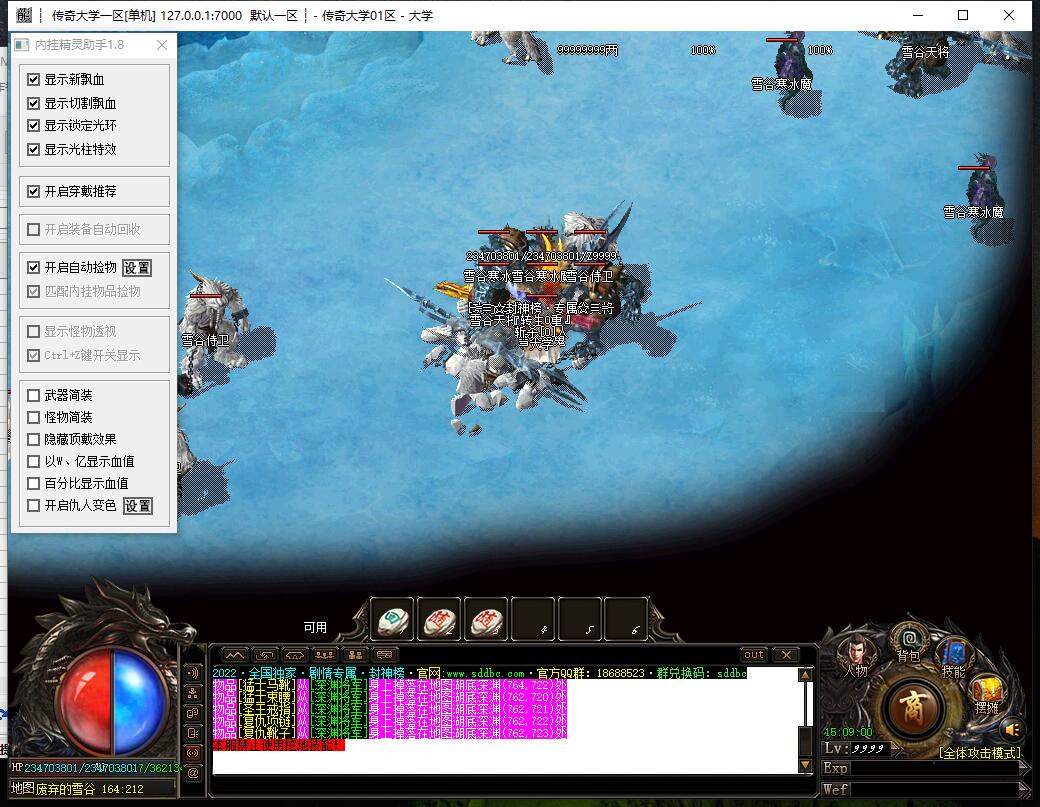Viewport: 1040px width, 807px height.
Task: Enable 开启仇人变色 checkbox
Action: coord(34,505)
